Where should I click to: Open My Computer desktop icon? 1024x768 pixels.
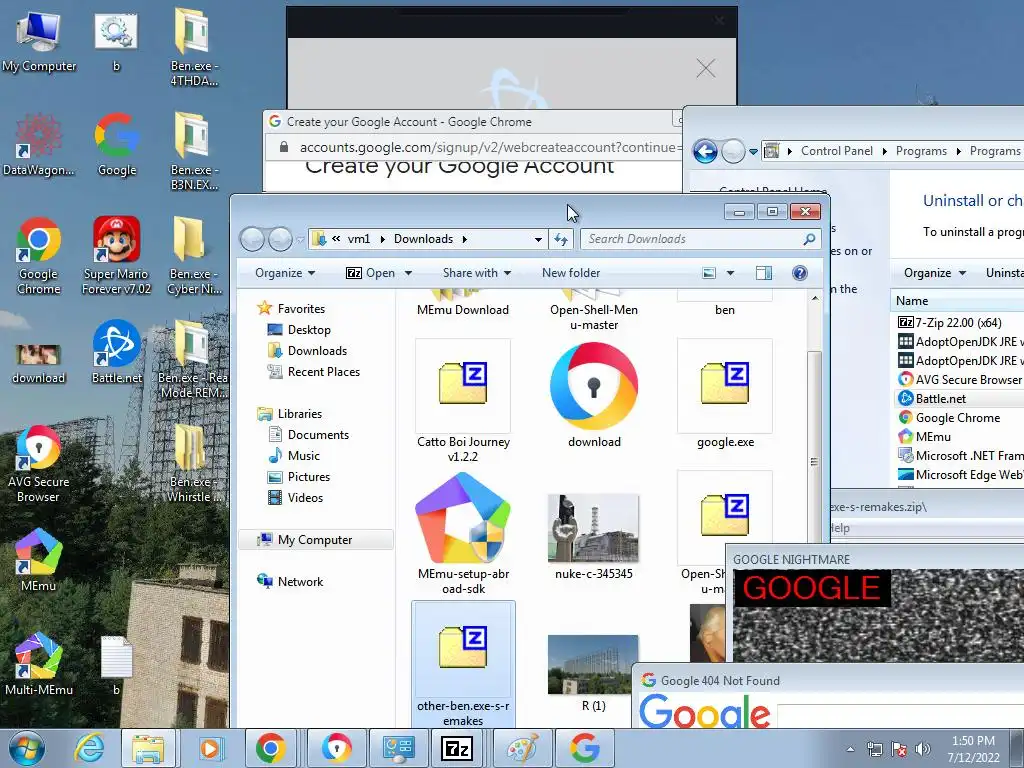pos(39,40)
